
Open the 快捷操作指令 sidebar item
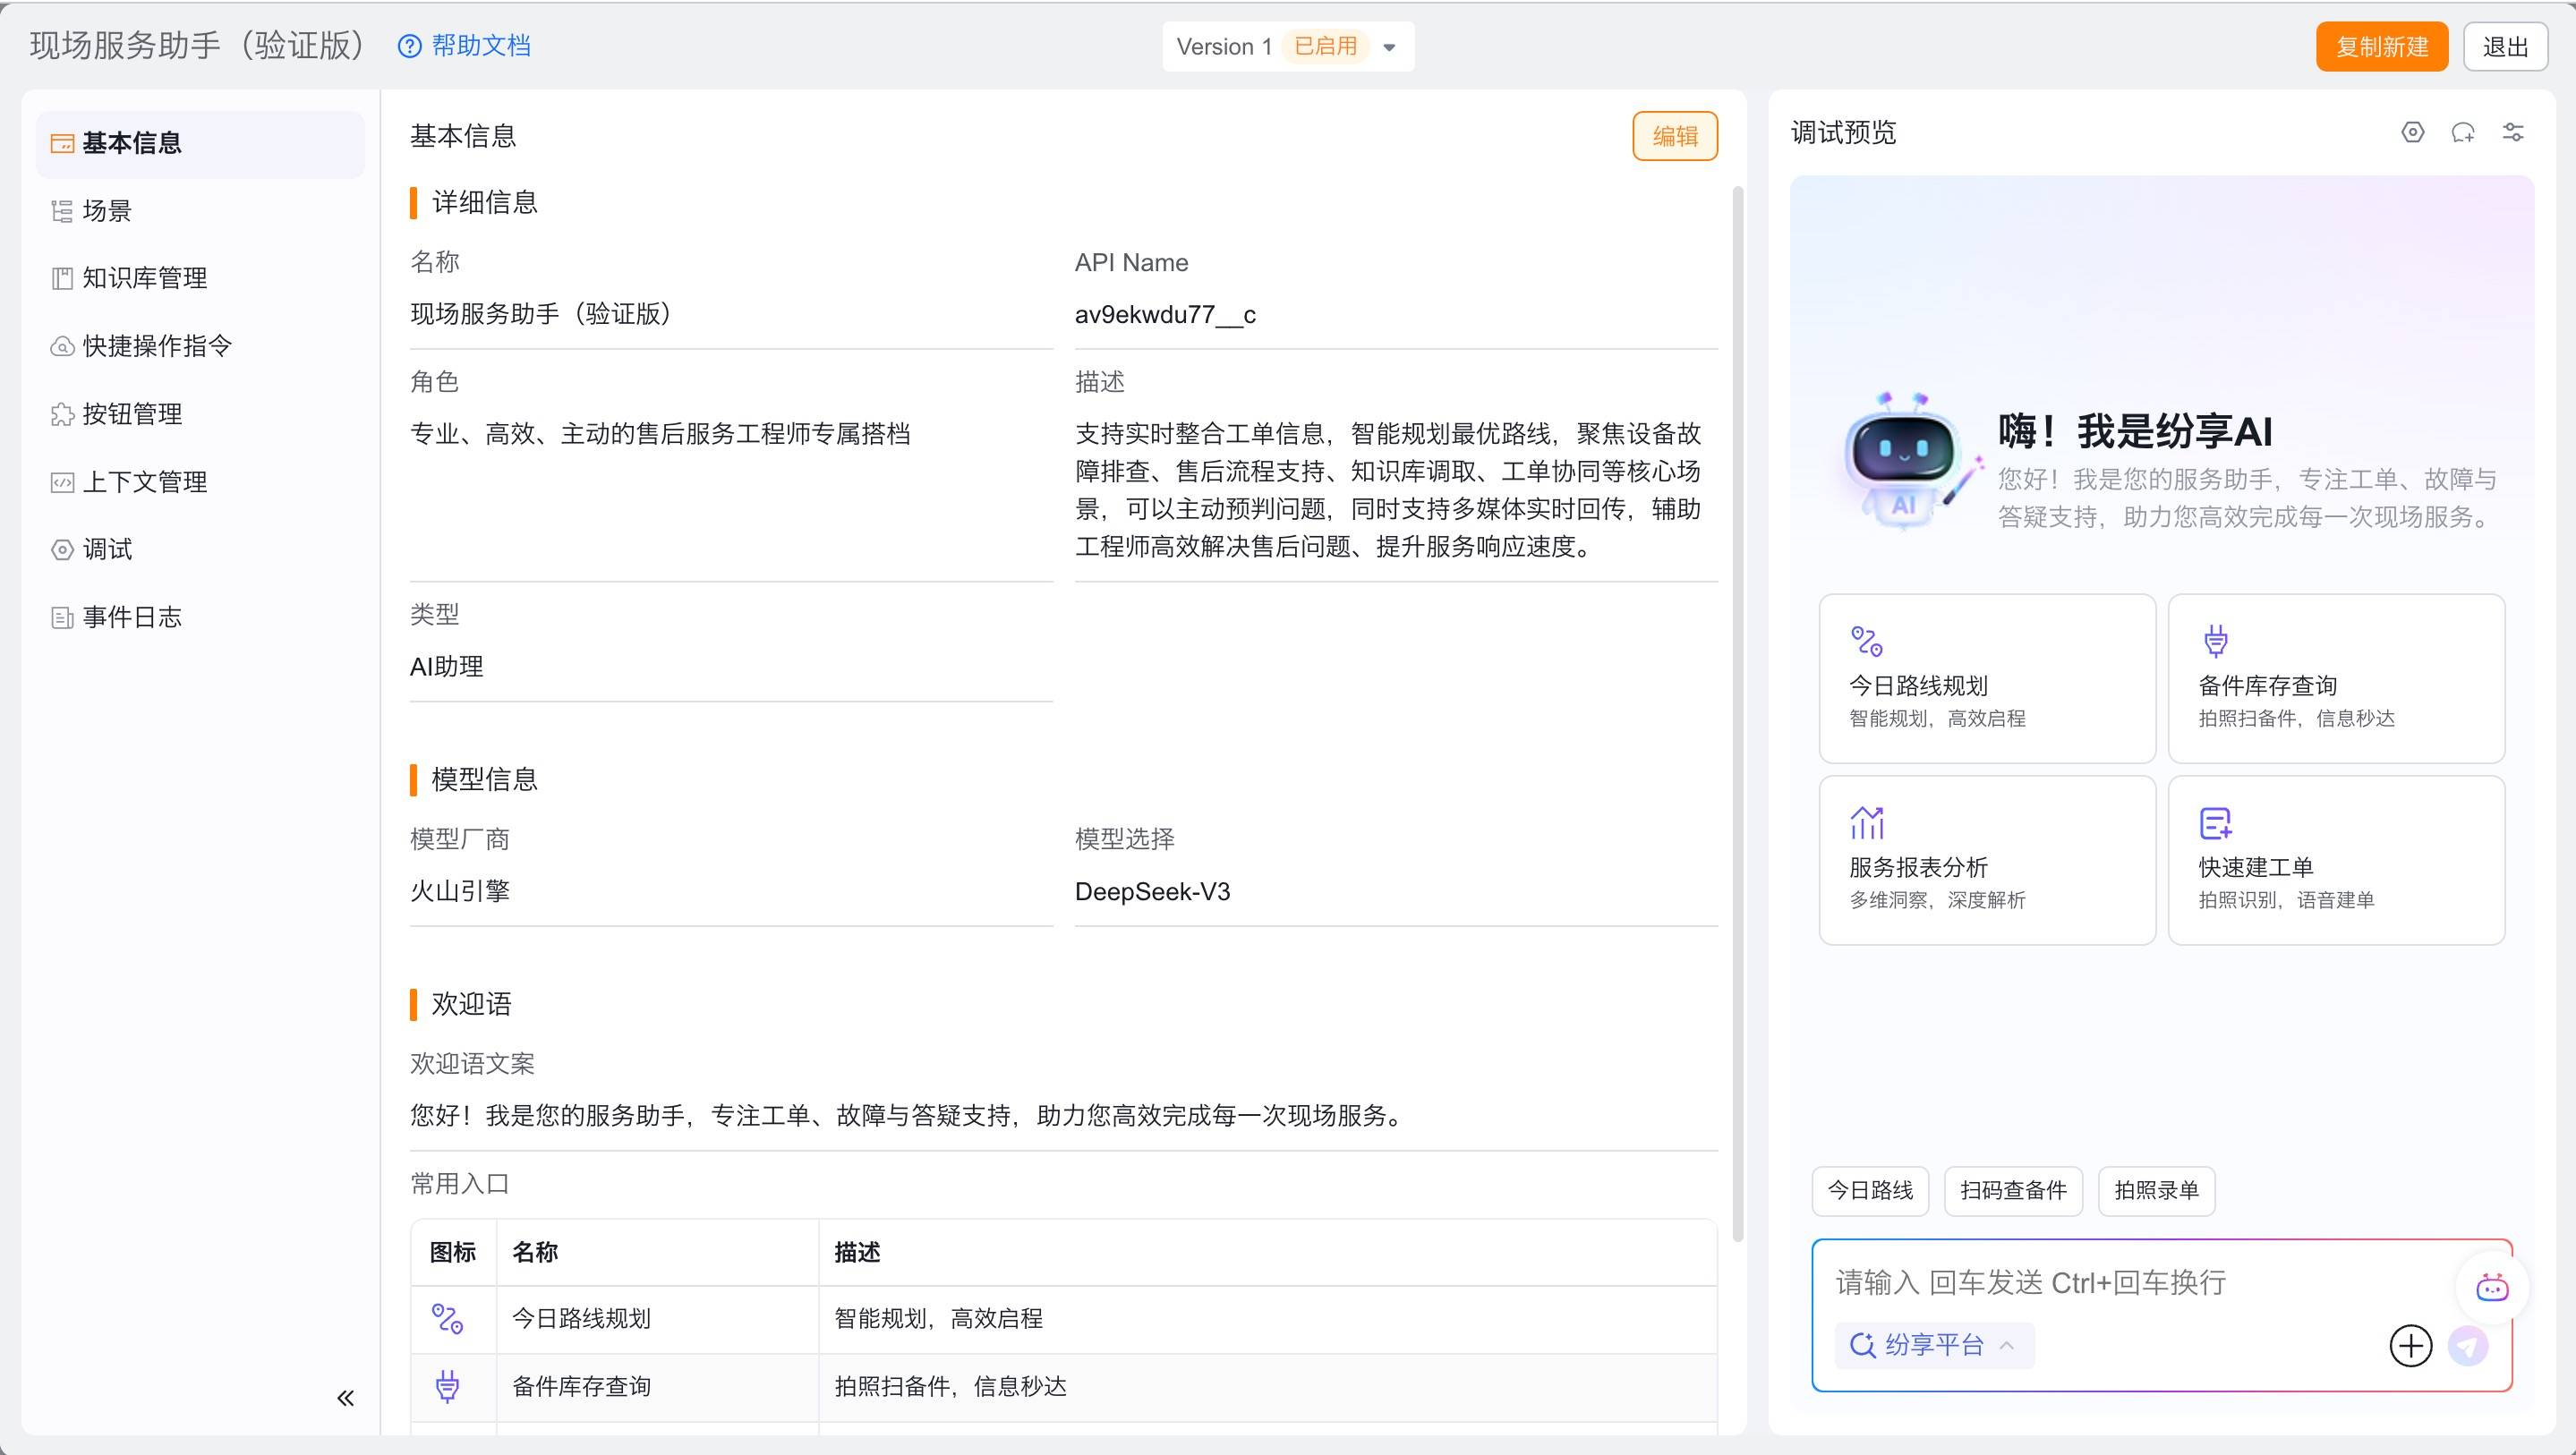coord(157,346)
